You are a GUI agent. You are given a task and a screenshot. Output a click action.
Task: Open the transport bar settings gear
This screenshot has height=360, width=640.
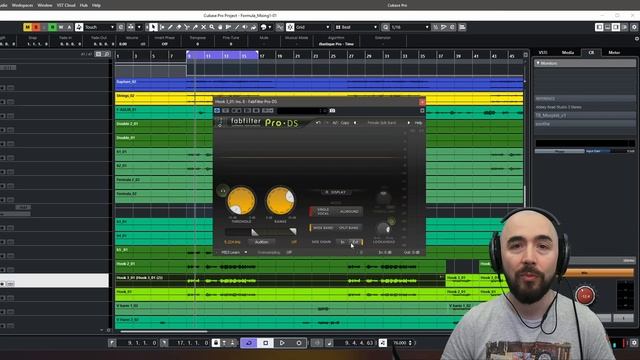click(634, 343)
